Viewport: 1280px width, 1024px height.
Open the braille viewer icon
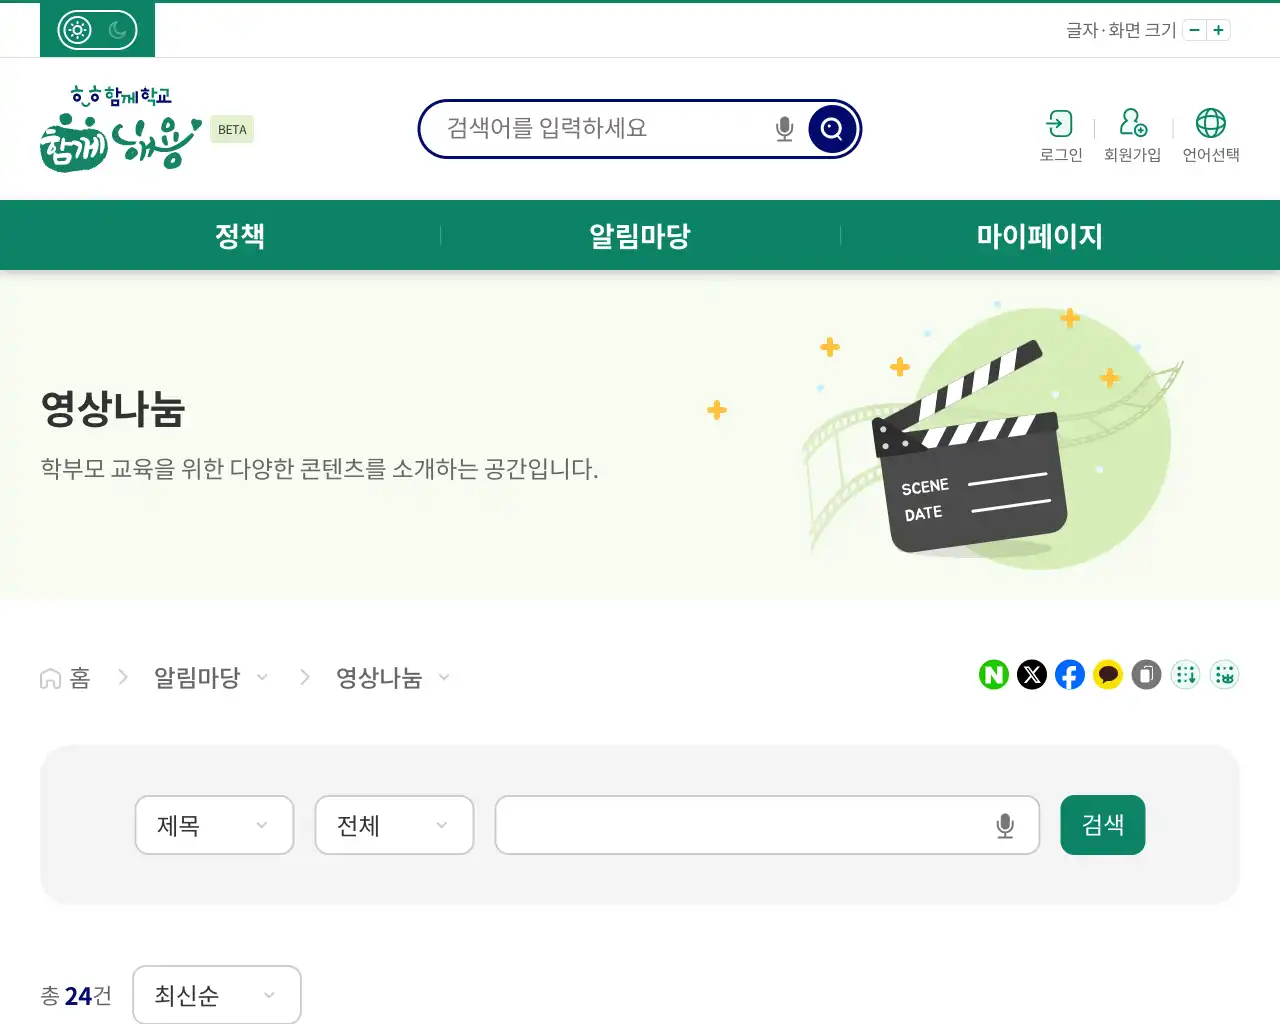(1224, 675)
